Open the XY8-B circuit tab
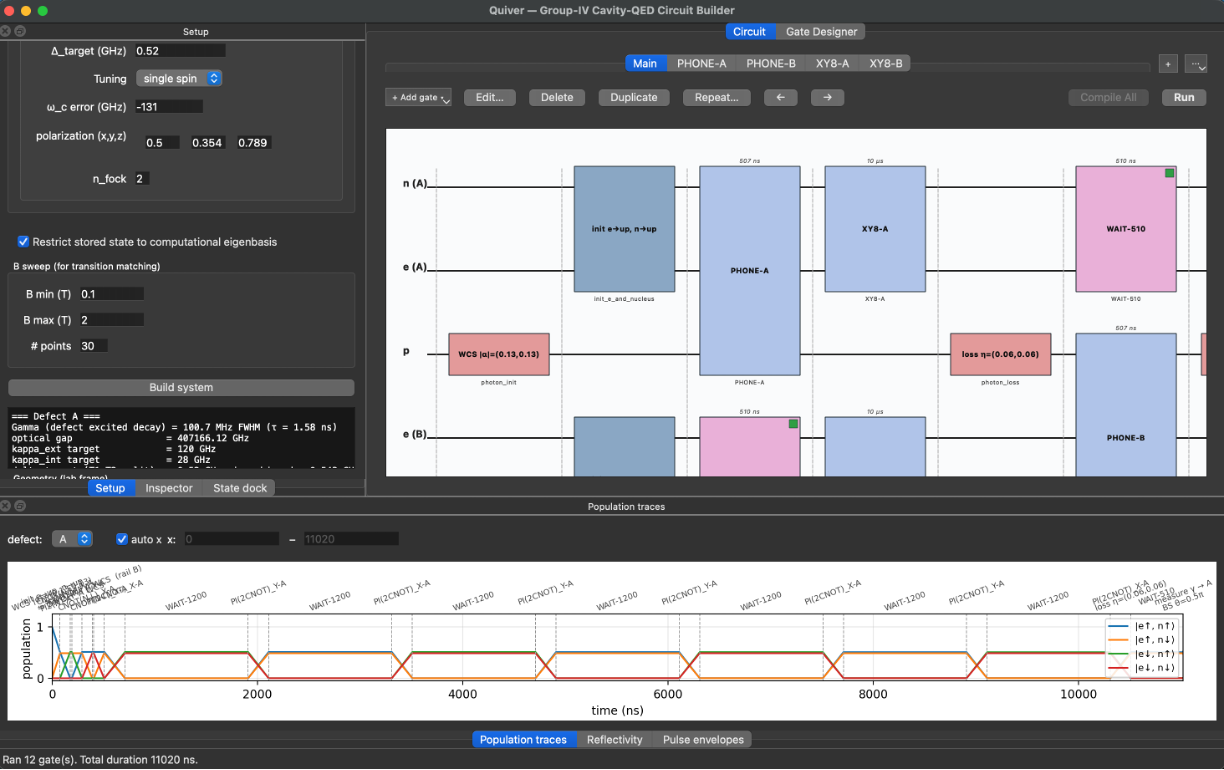Image resolution: width=1224 pixels, height=770 pixels. [x=885, y=63]
